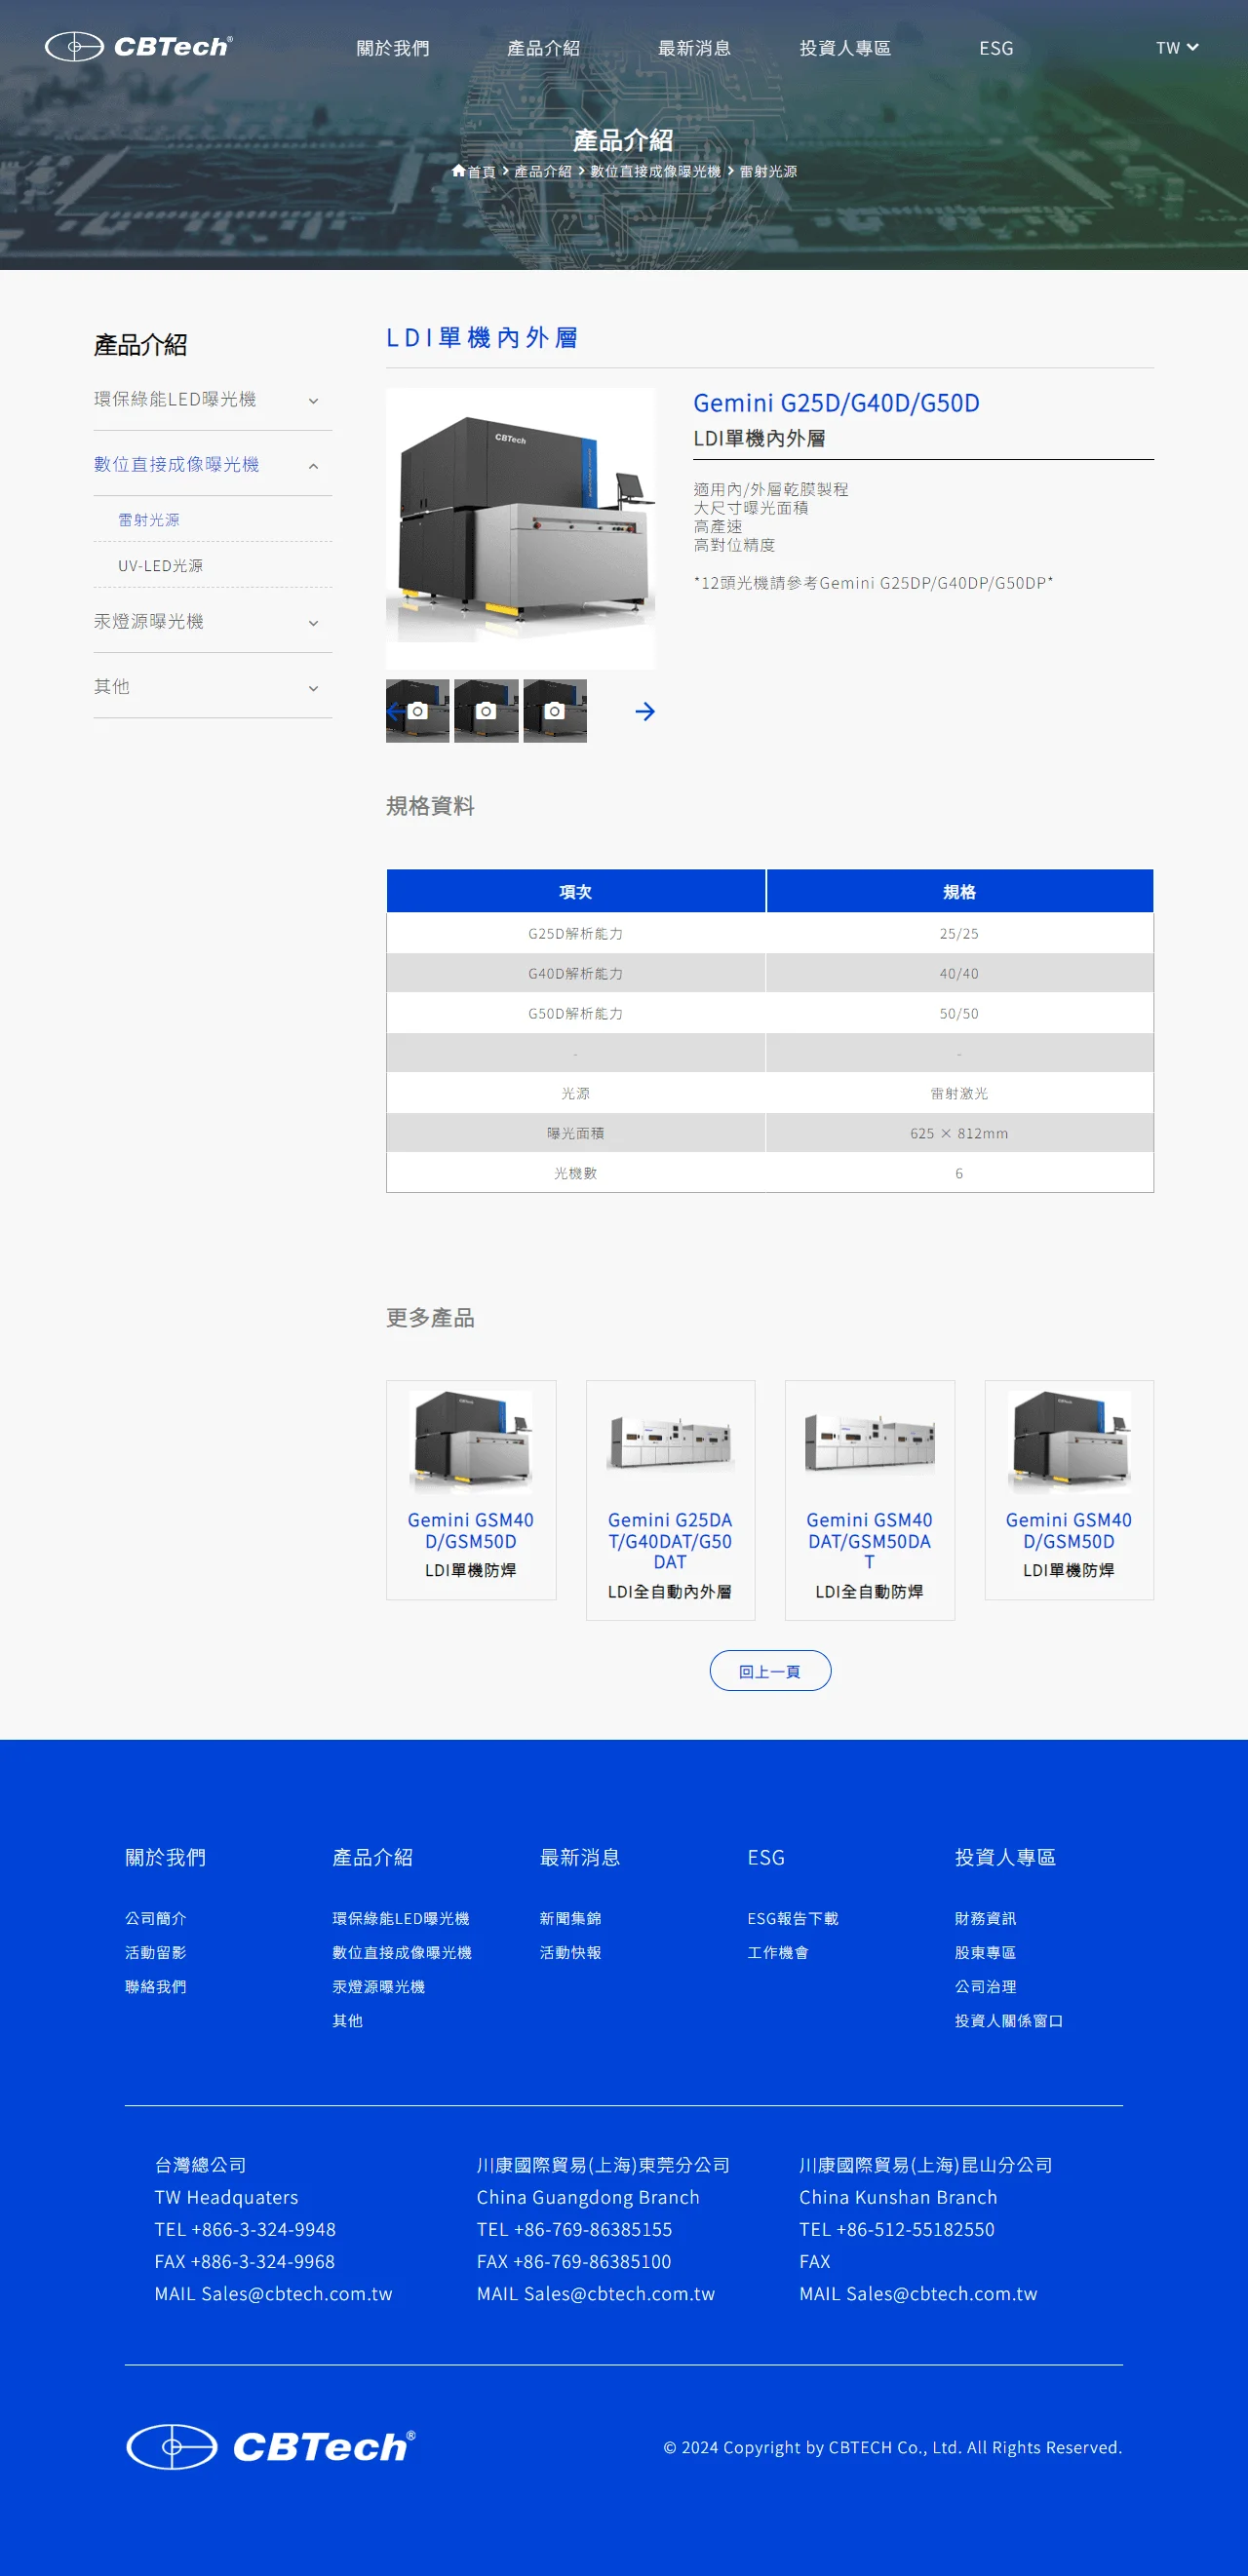Click 625 × 812mm exposure area value
1248x2576 pixels.
[x=960, y=1133]
